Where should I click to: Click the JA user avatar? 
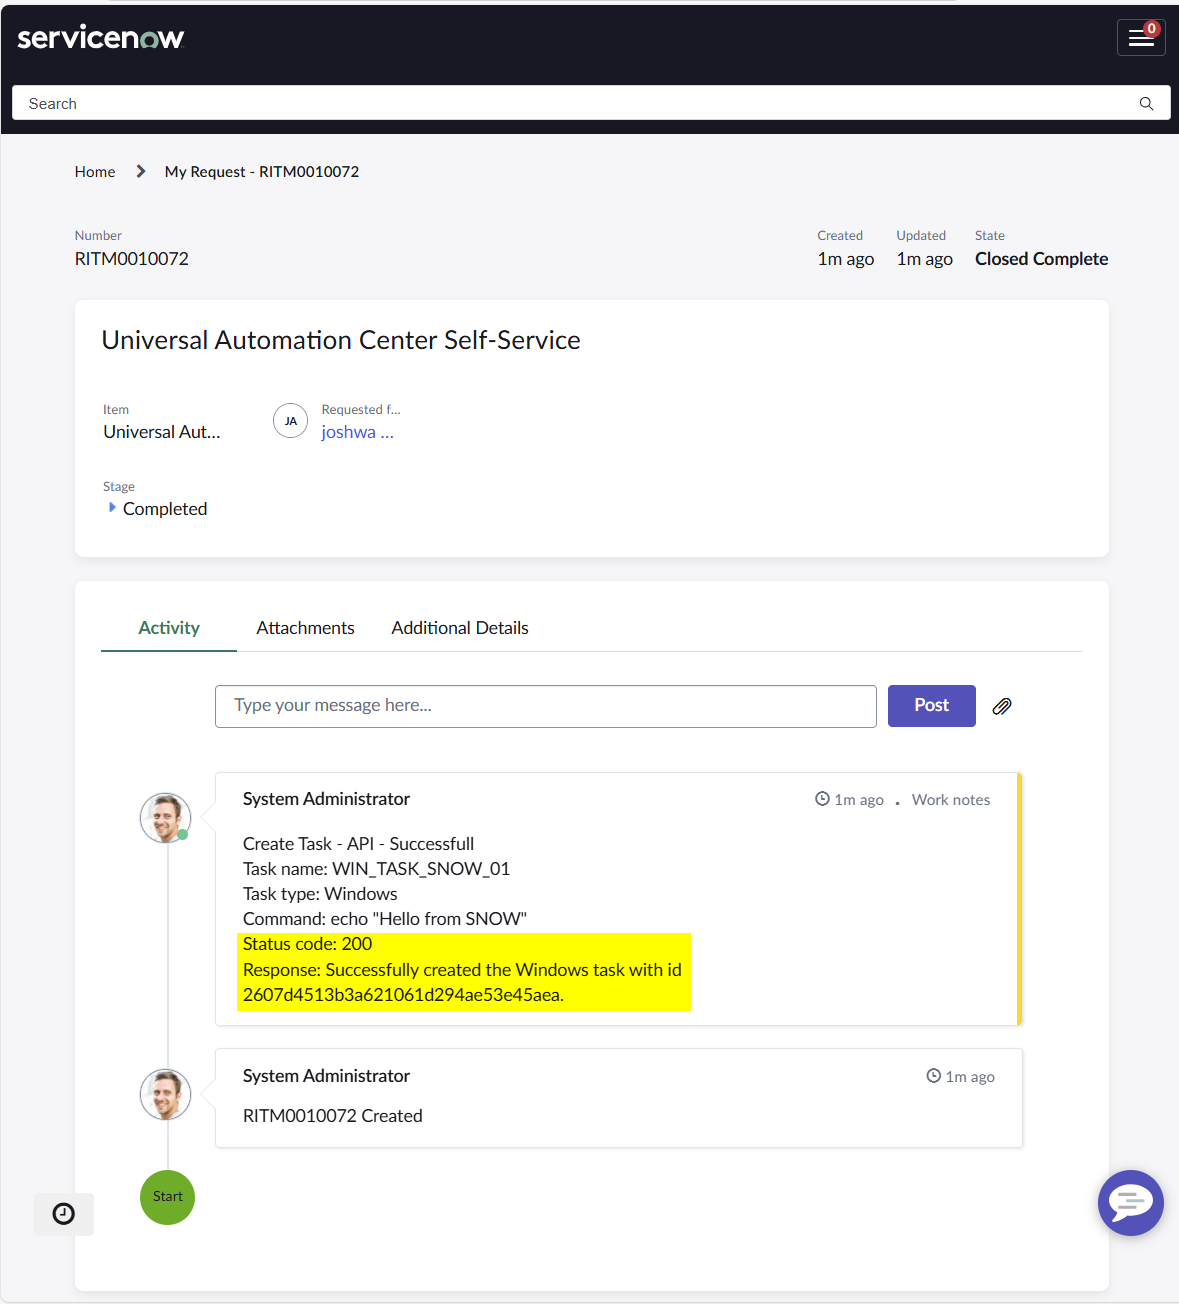click(290, 421)
